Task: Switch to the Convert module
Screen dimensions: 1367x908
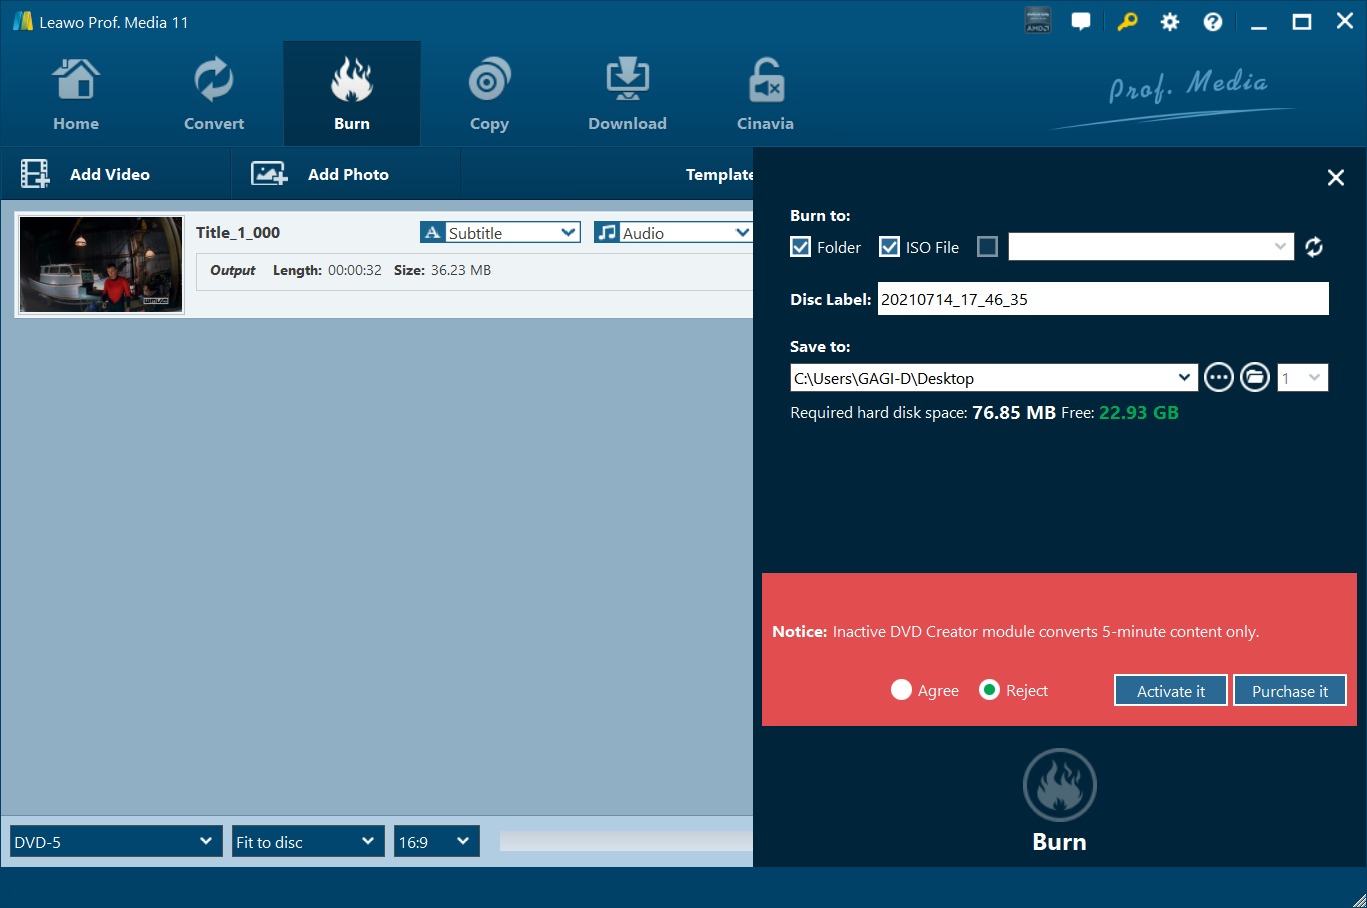Action: coord(213,93)
